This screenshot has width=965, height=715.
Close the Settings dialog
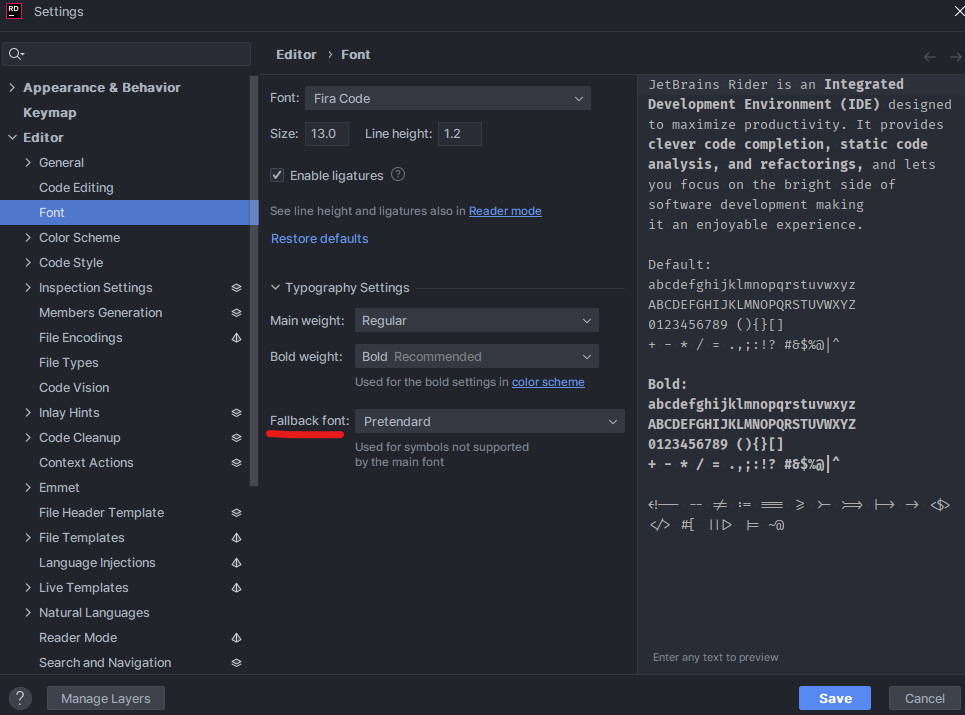pos(959,11)
